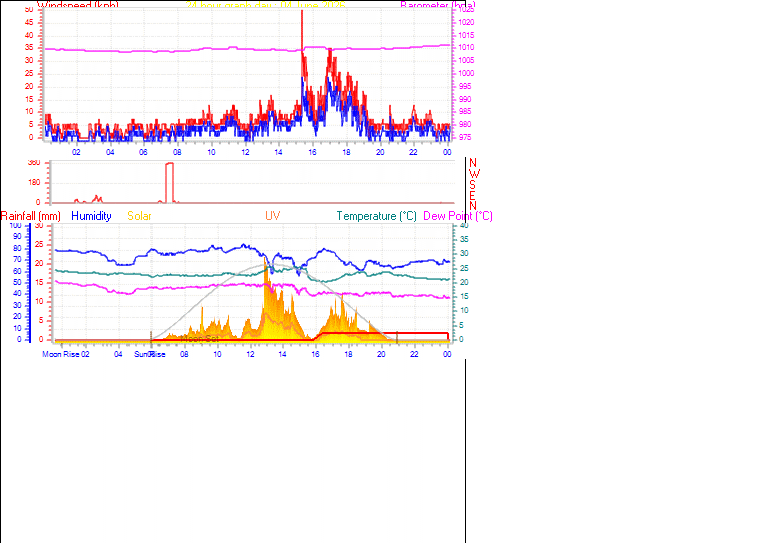This screenshot has width=761, height=543.
Task: Click the 1010 barometer axis value
Action: pyautogui.click(x=466, y=48)
